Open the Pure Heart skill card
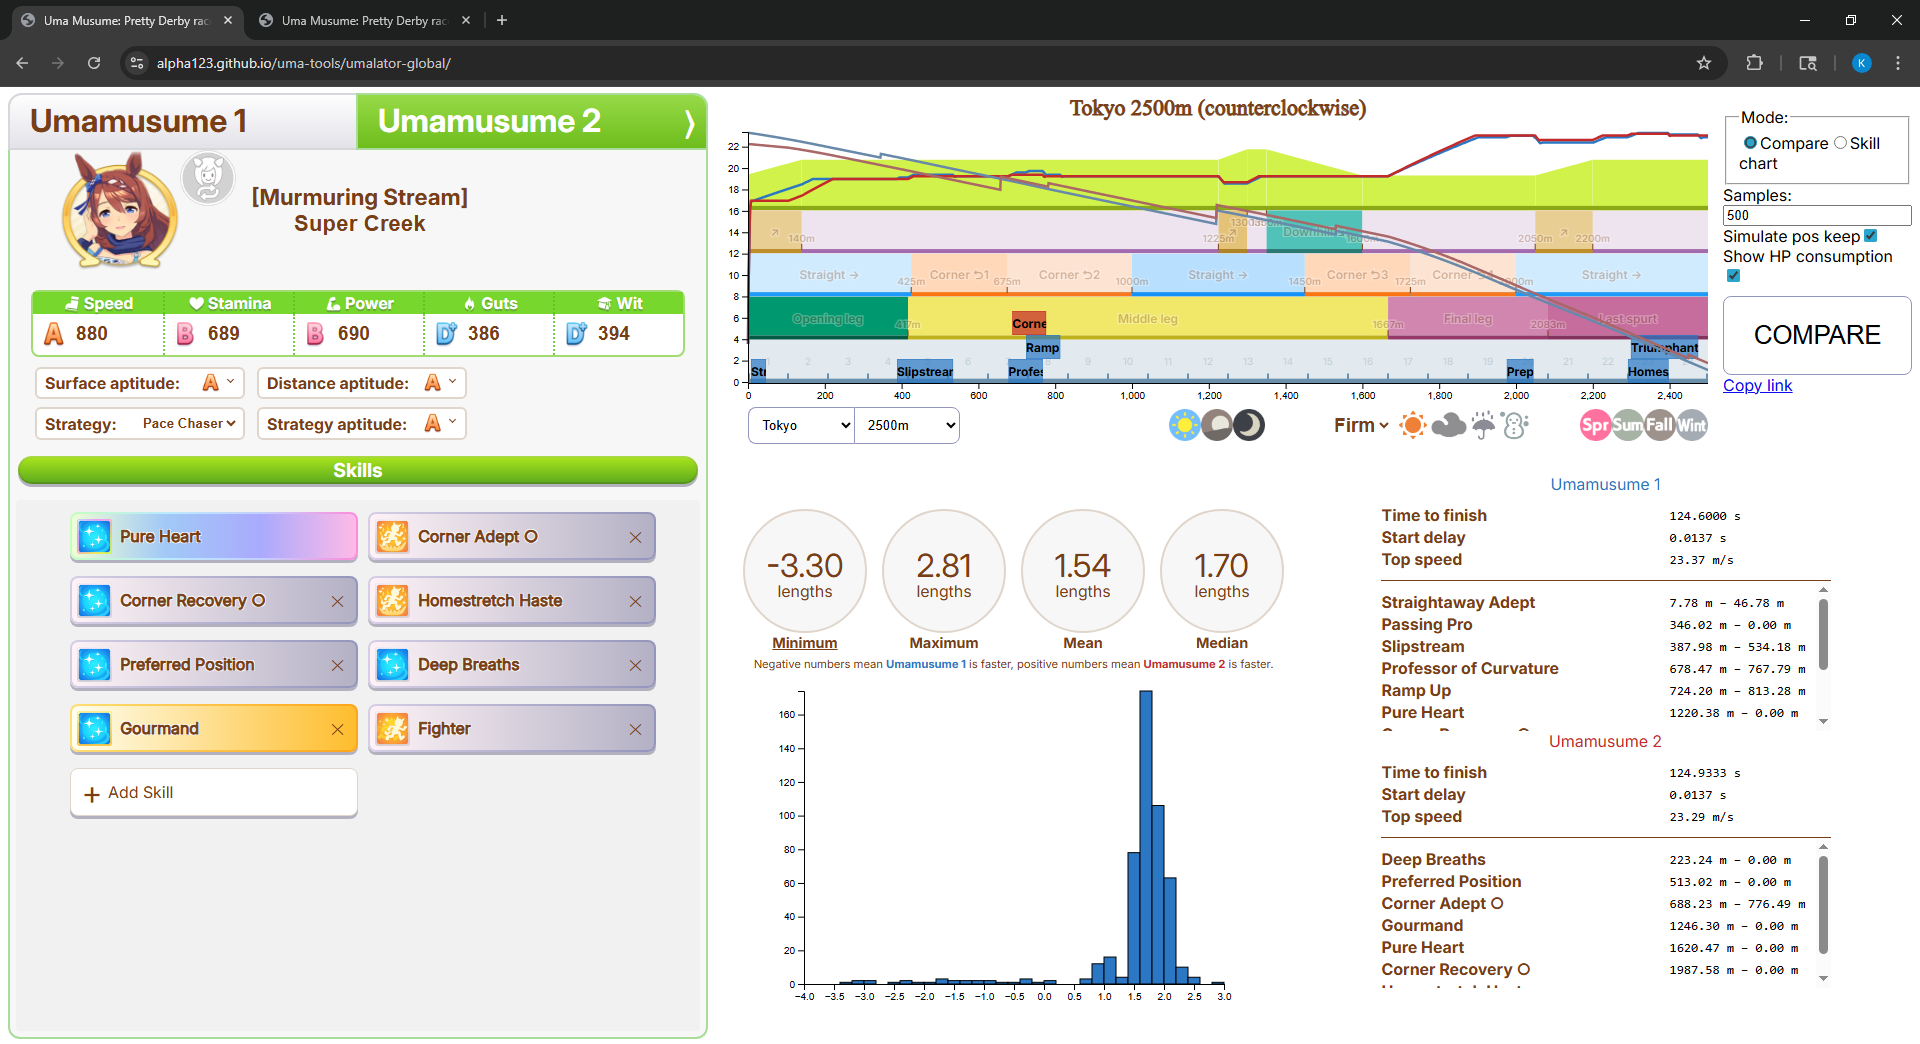The height and width of the screenshot is (1044, 1920). 214,537
